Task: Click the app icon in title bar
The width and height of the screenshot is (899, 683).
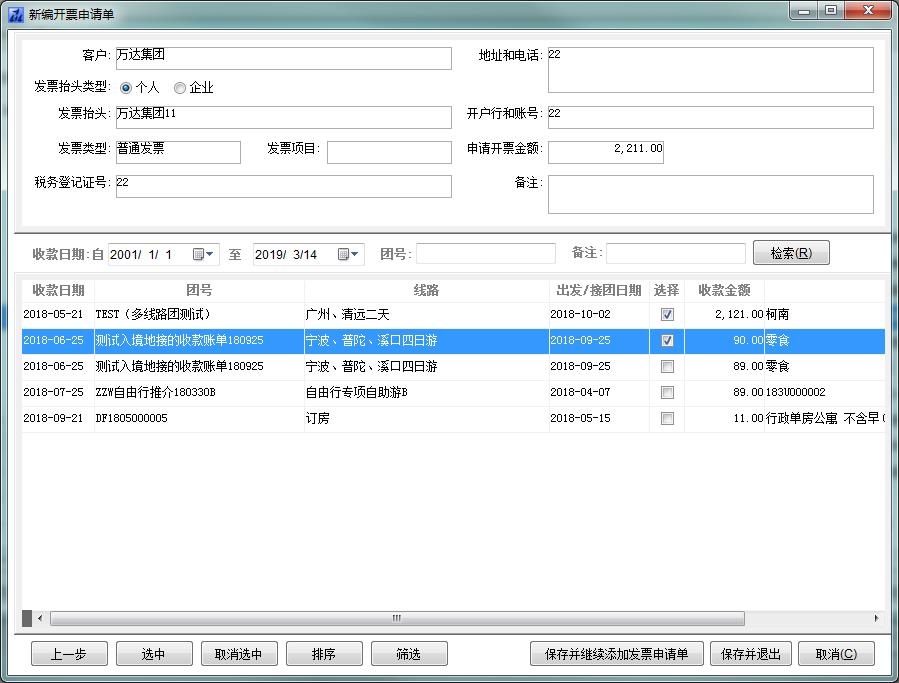Action: (16, 13)
